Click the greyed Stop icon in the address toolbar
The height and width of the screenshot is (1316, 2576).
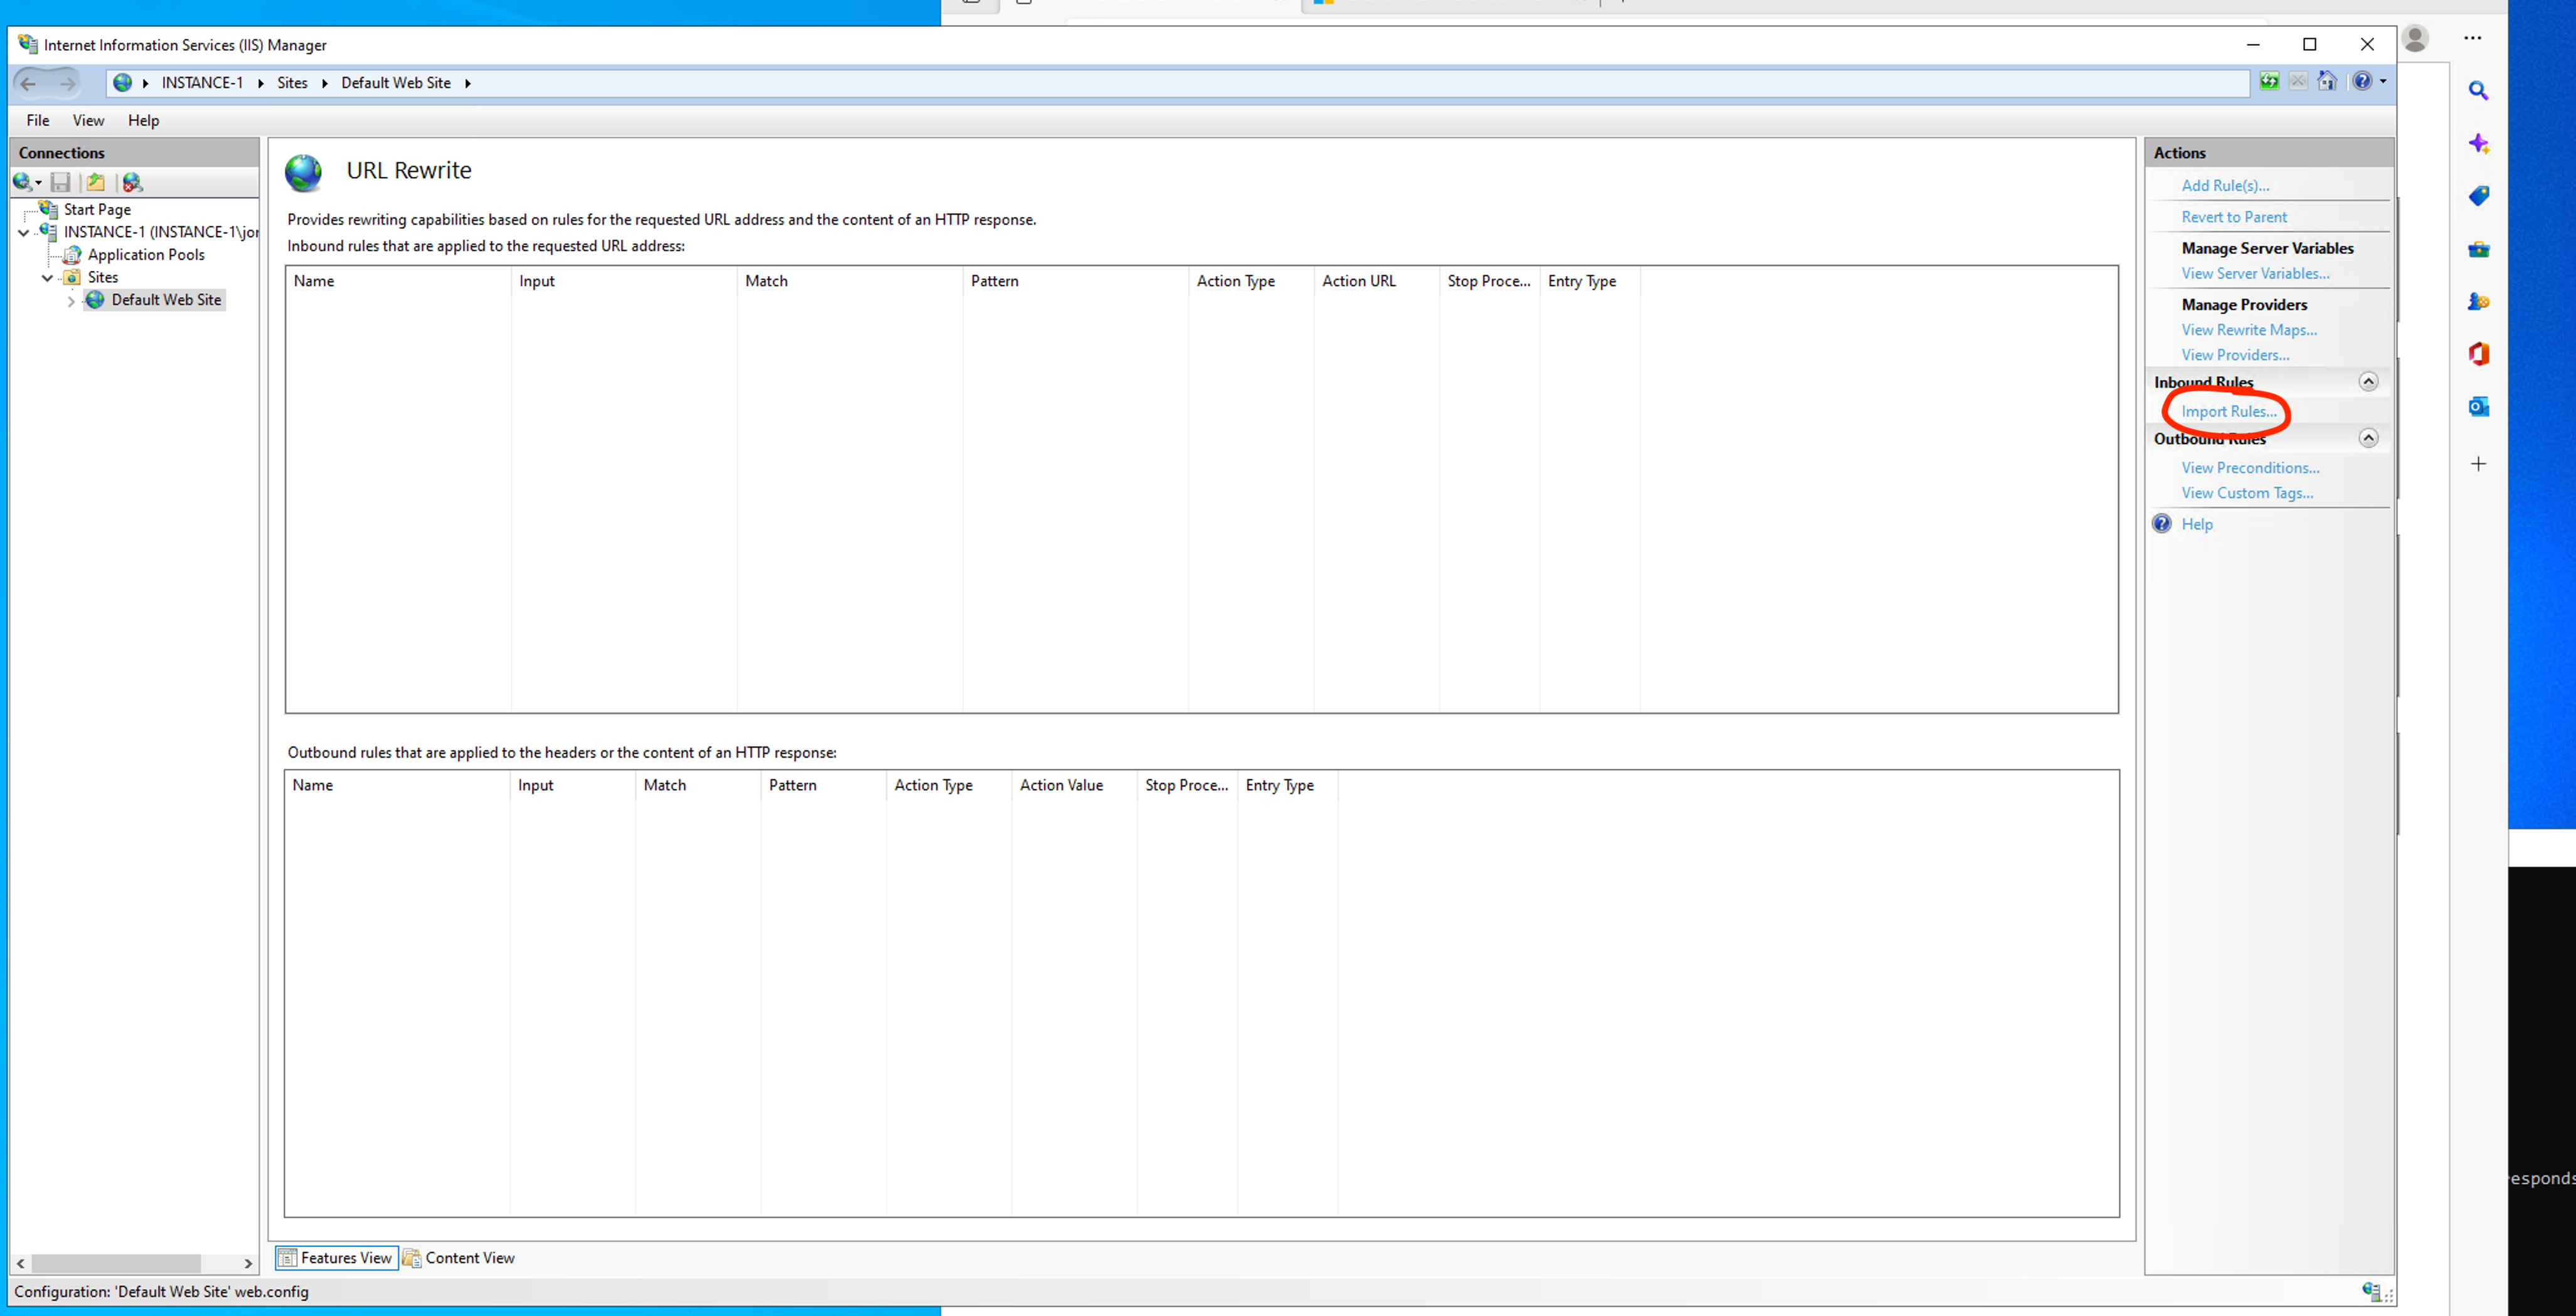click(x=2298, y=82)
